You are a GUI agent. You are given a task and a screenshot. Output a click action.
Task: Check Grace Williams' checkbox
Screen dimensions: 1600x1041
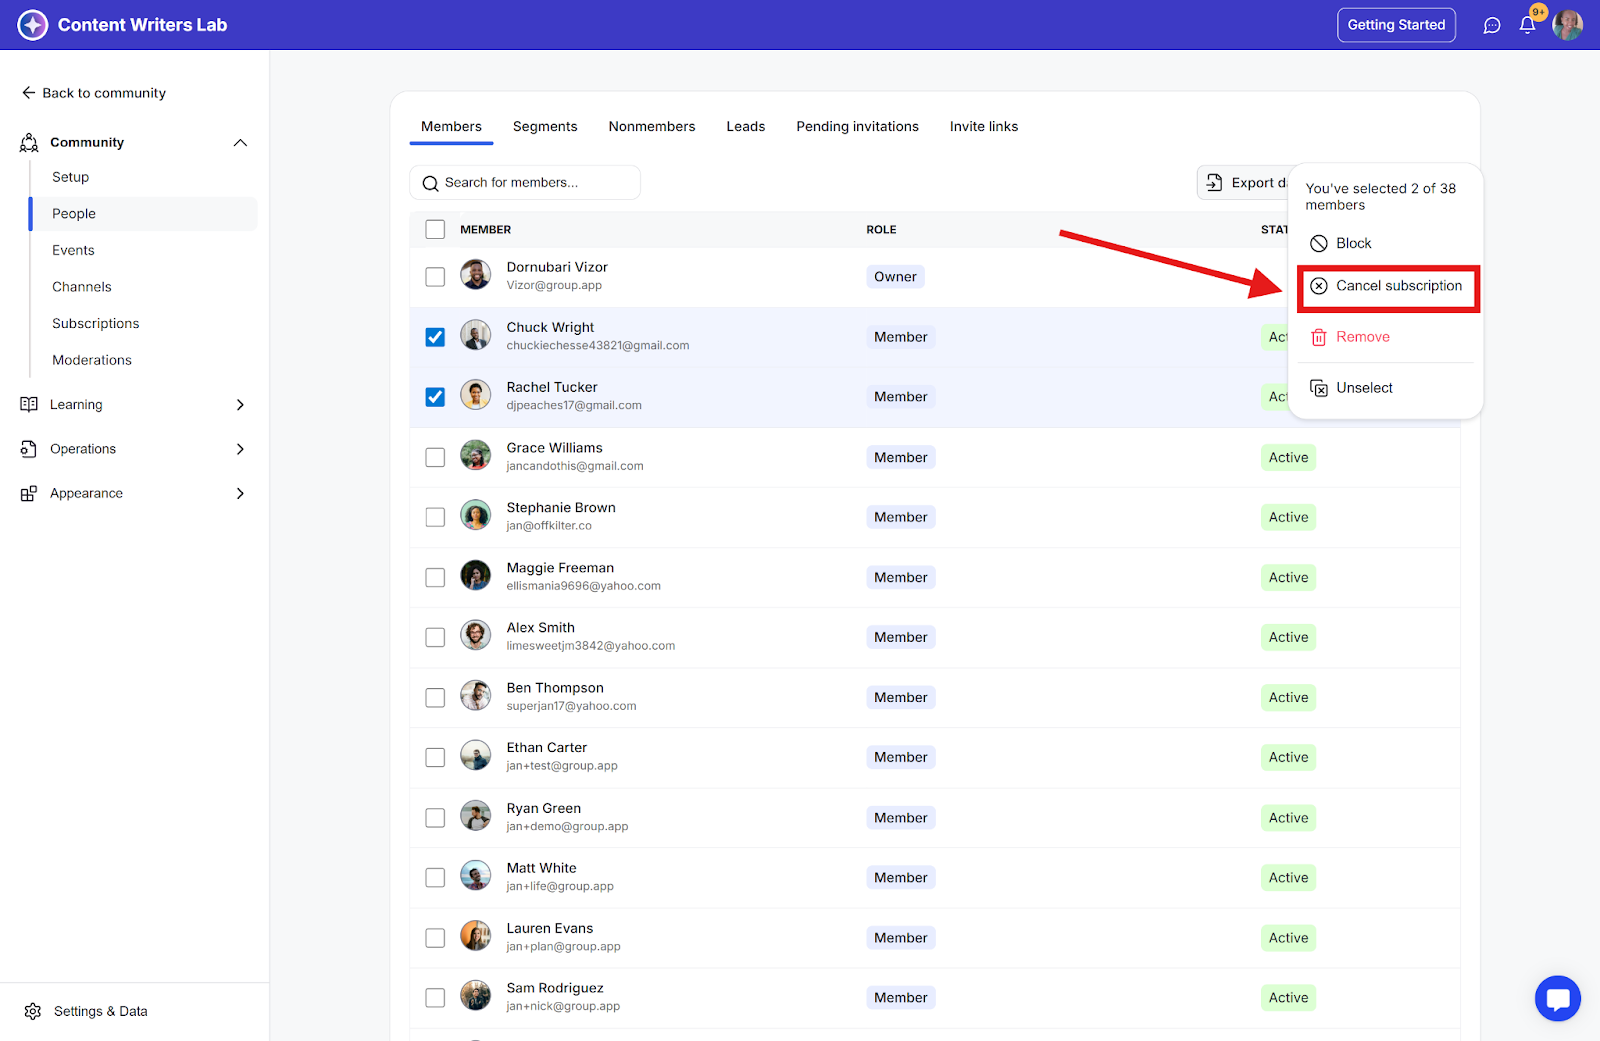(435, 457)
